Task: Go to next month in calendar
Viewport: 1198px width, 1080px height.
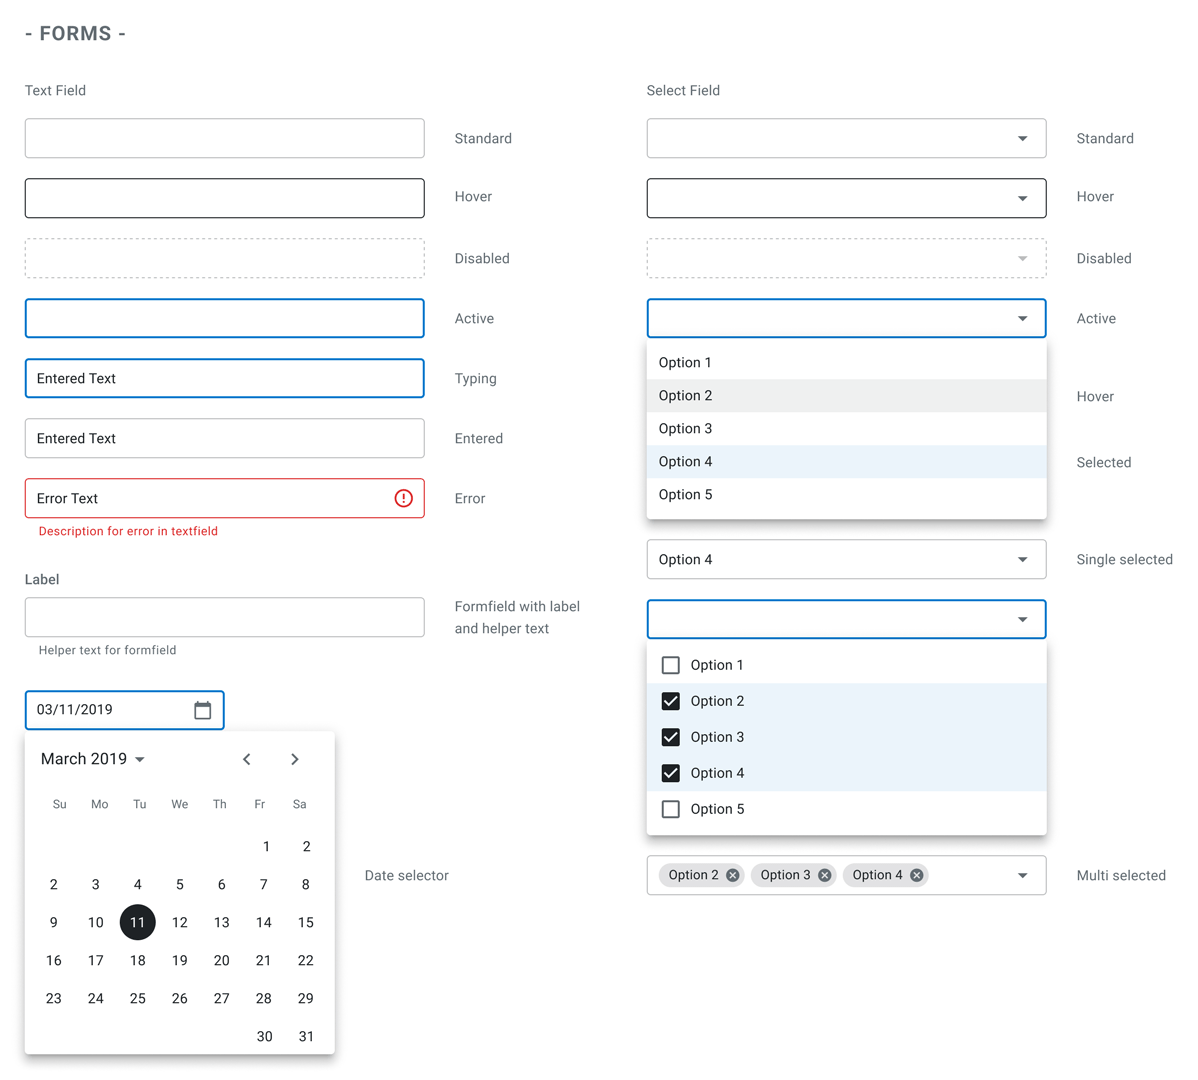Action: pos(295,759)
